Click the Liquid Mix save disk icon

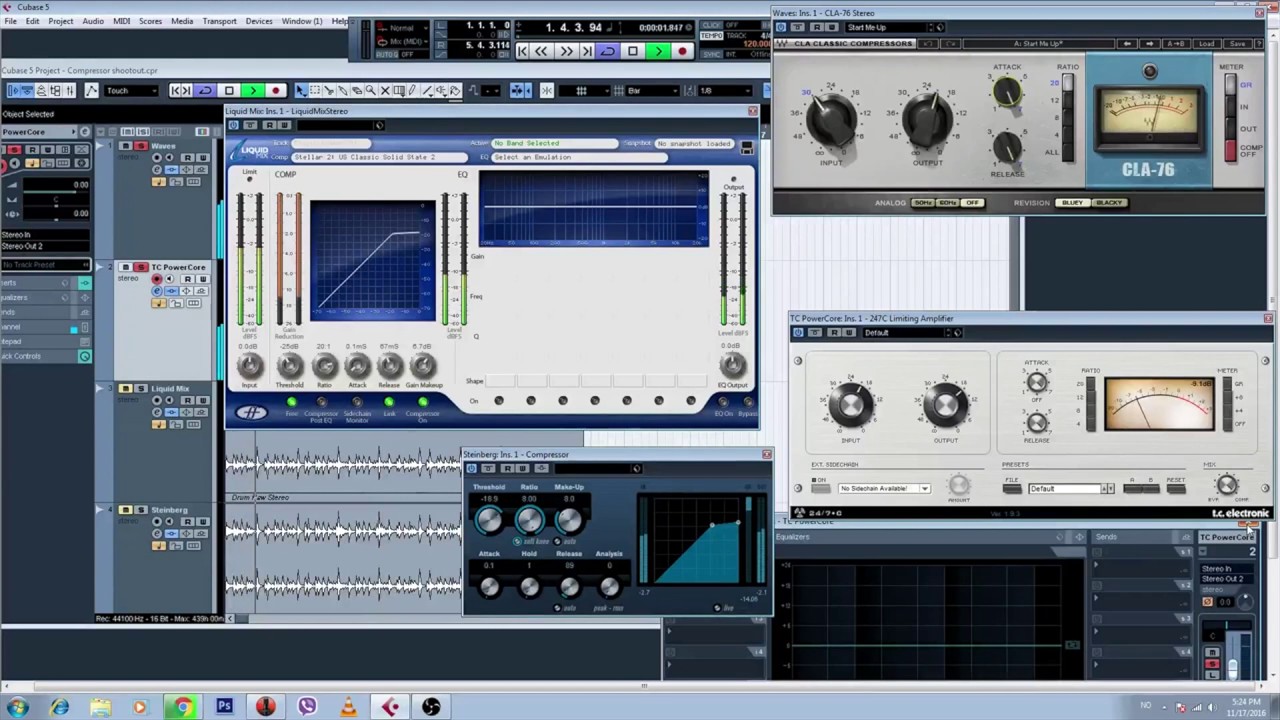point(746,147)
